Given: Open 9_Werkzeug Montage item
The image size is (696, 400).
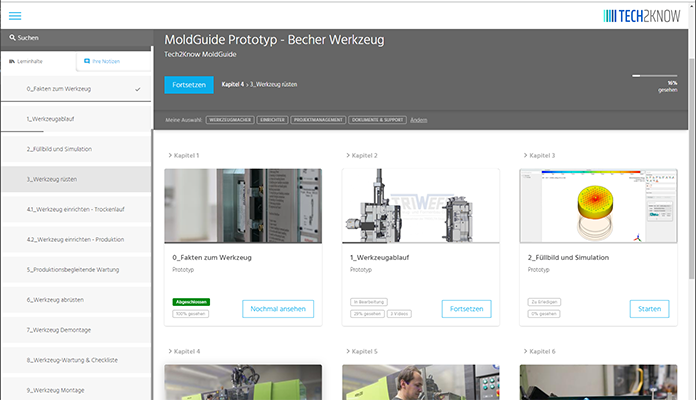Looking at the screenshot, I should pos(76,389).
